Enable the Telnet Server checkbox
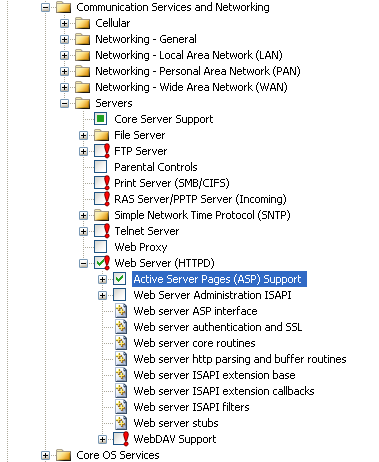Screen dimensions: 379x462 point(100,231)
